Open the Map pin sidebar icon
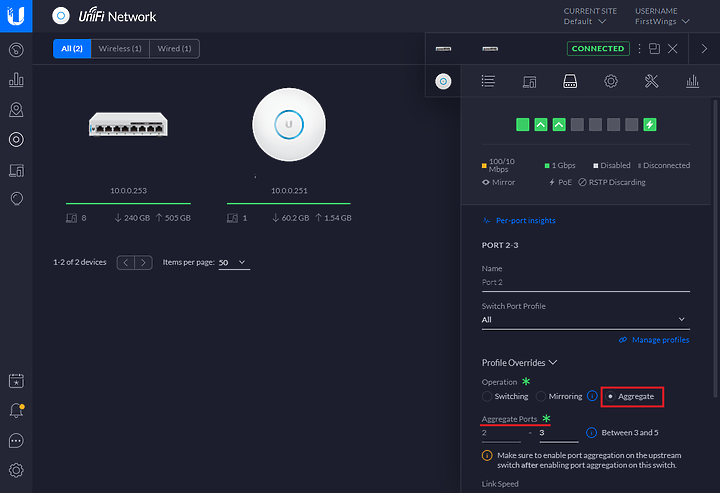 click(x=16, y=110)
